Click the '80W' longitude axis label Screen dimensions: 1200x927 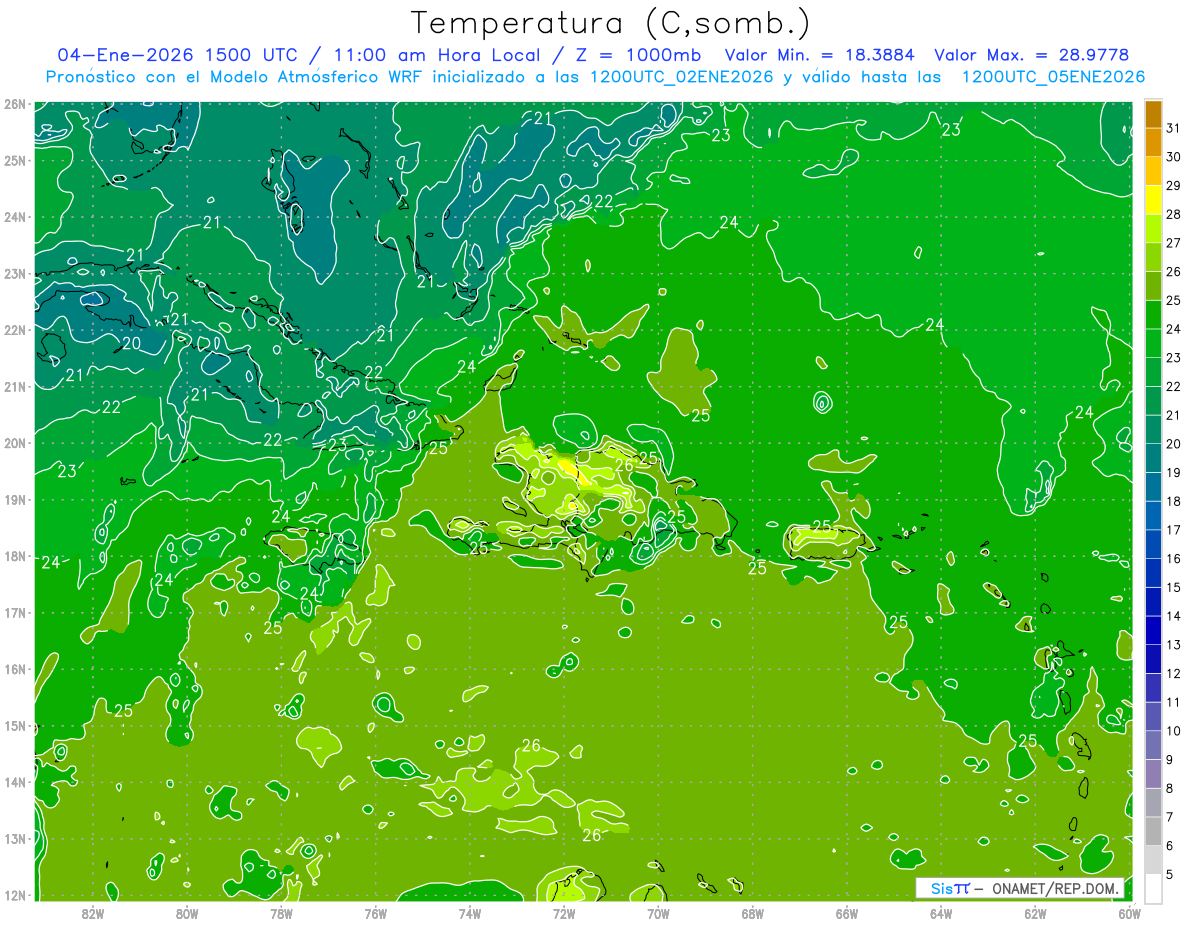(x=187, y=913)
